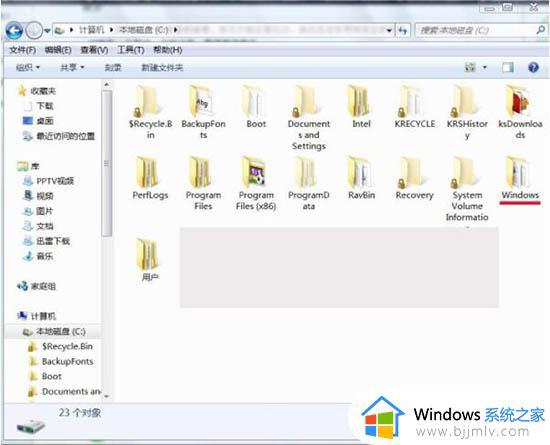
Task: Open the Program Files (x86) folder
Action: coord(254,173)
